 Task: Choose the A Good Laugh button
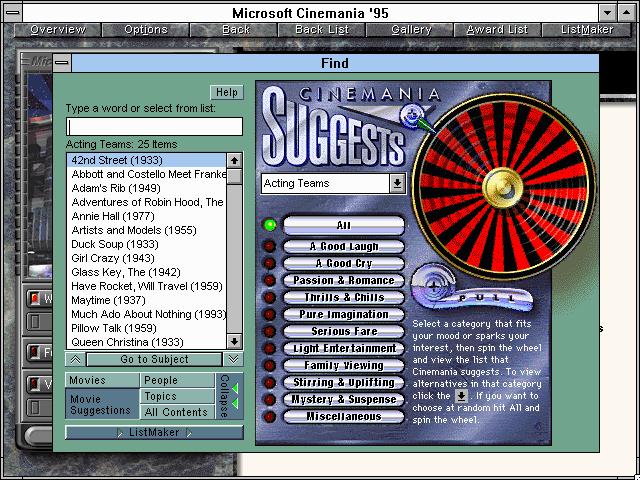tap(344, 246)
